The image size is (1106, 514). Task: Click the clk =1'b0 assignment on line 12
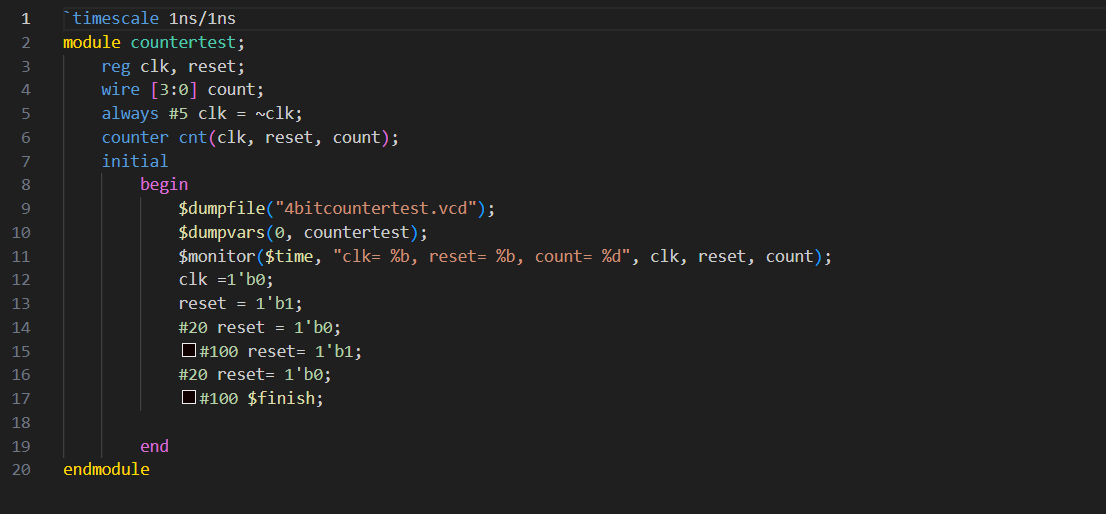[226, 280]
